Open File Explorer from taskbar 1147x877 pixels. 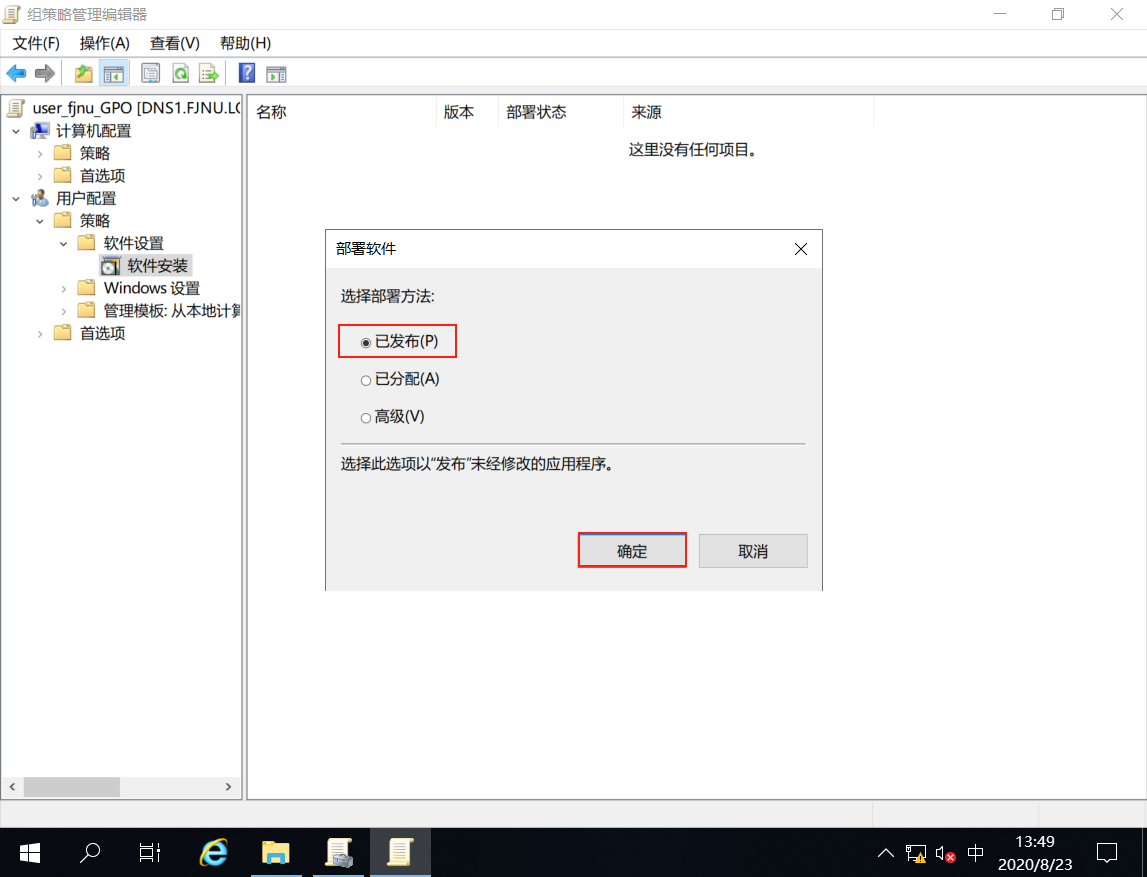(276, 853)
